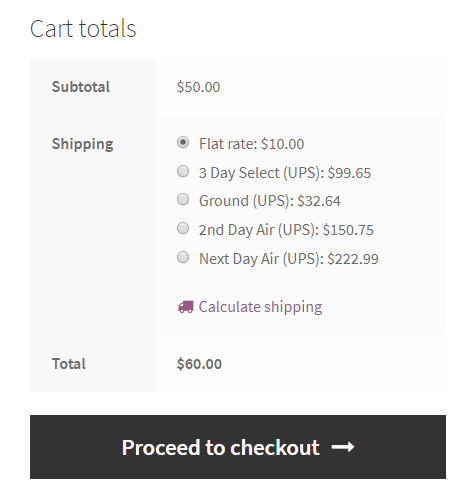Viewport: 475px width, 489px height.
Task: Click the Flat rate: $10.00 label
Action: [251, 144]
